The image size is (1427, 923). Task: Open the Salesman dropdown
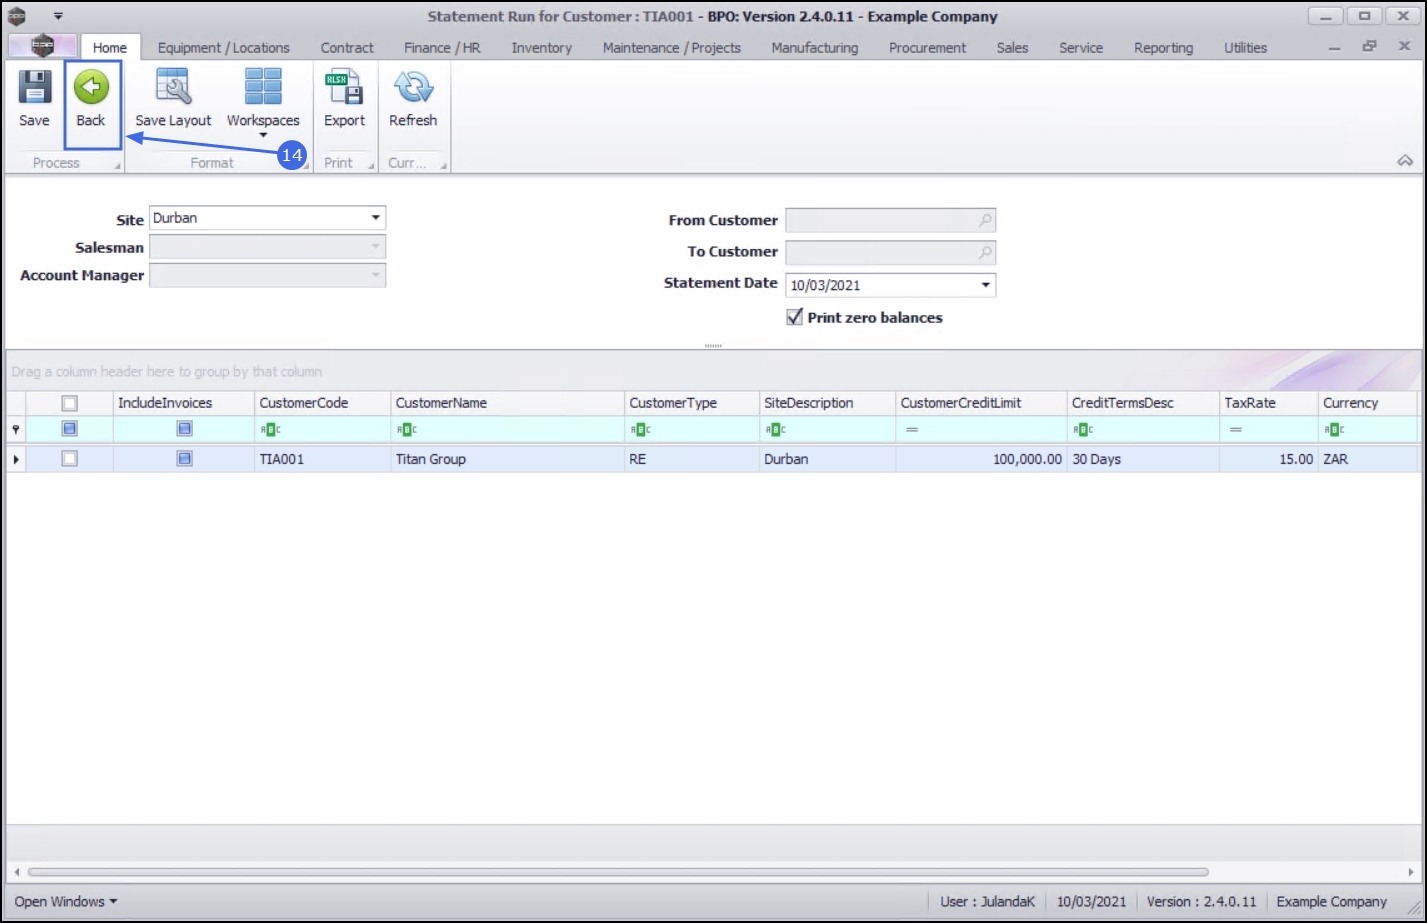376,247
